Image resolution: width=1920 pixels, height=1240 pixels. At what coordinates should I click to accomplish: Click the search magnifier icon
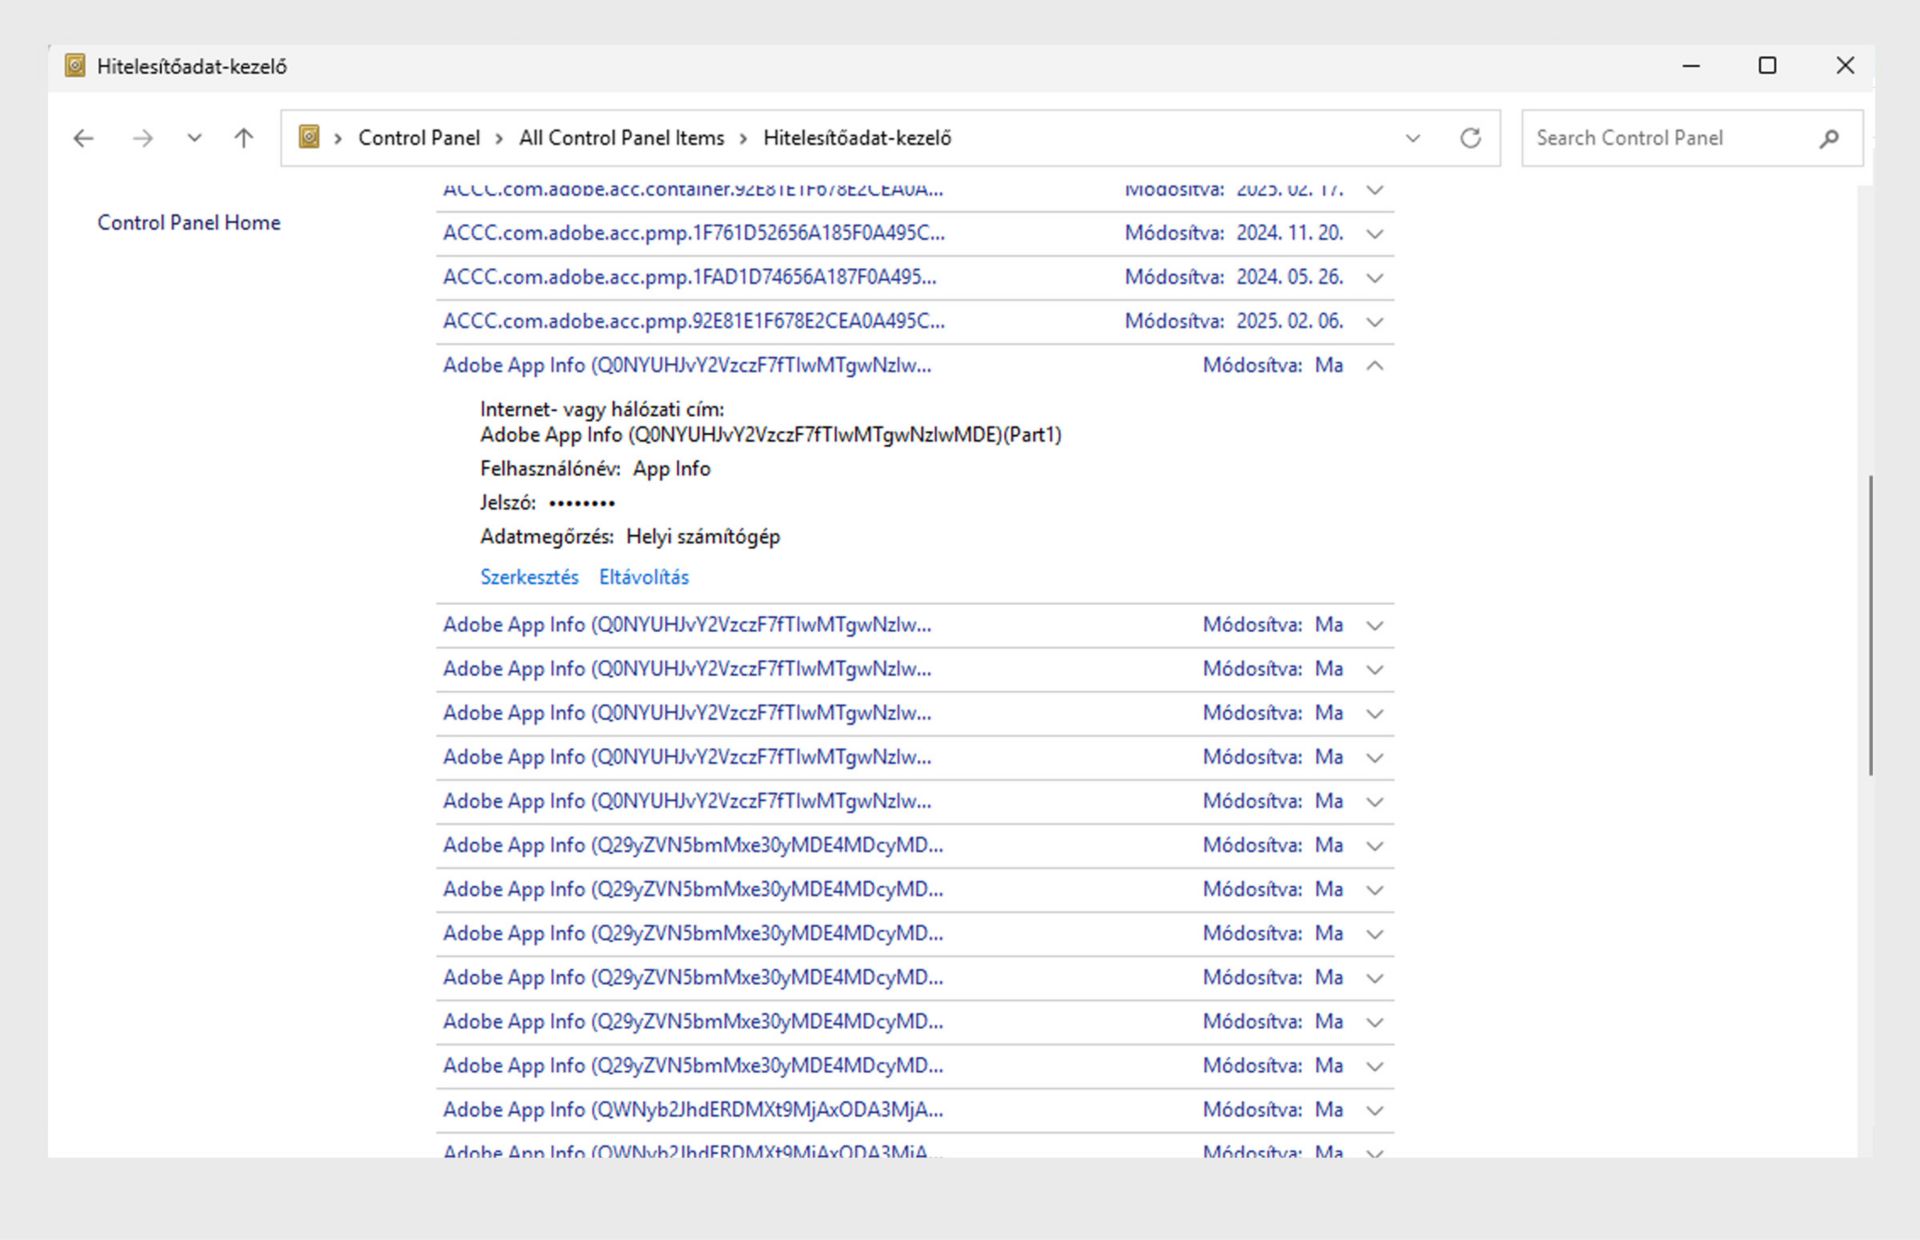[1828, 138]
